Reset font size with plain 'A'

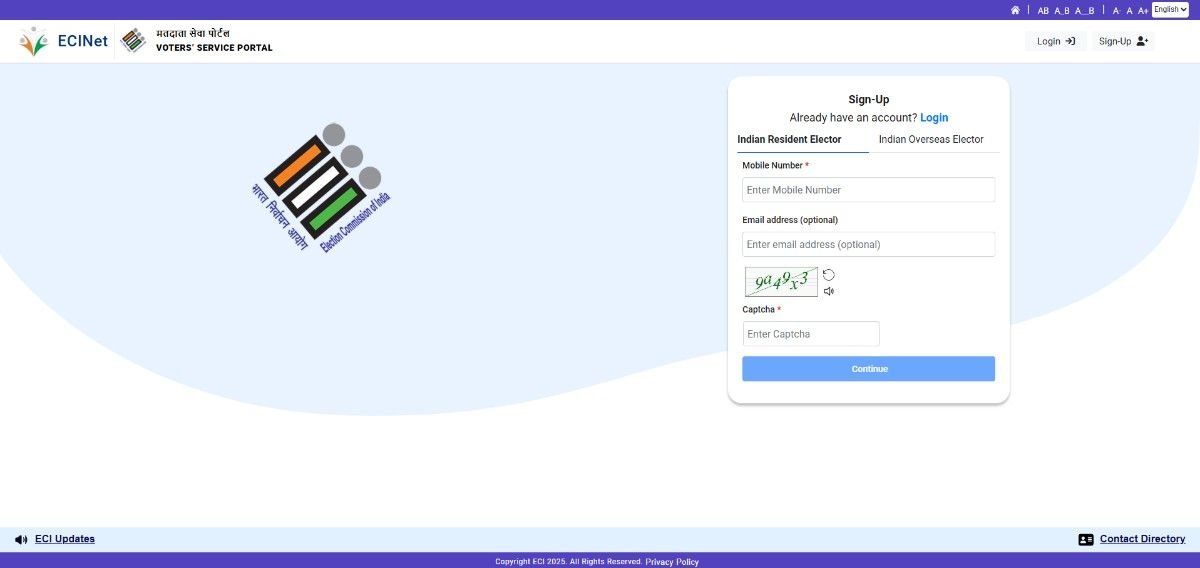click(x=1129, y=10)
